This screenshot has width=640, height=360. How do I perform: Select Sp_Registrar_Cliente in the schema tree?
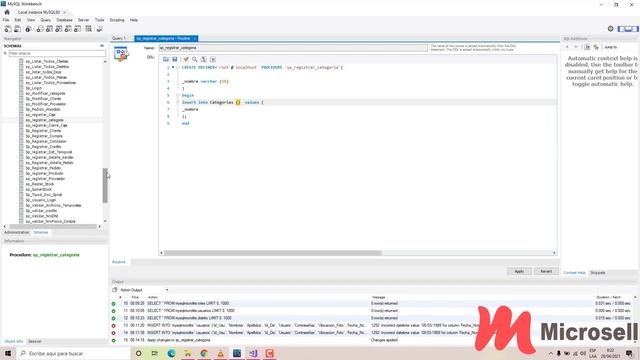[43, 131]
